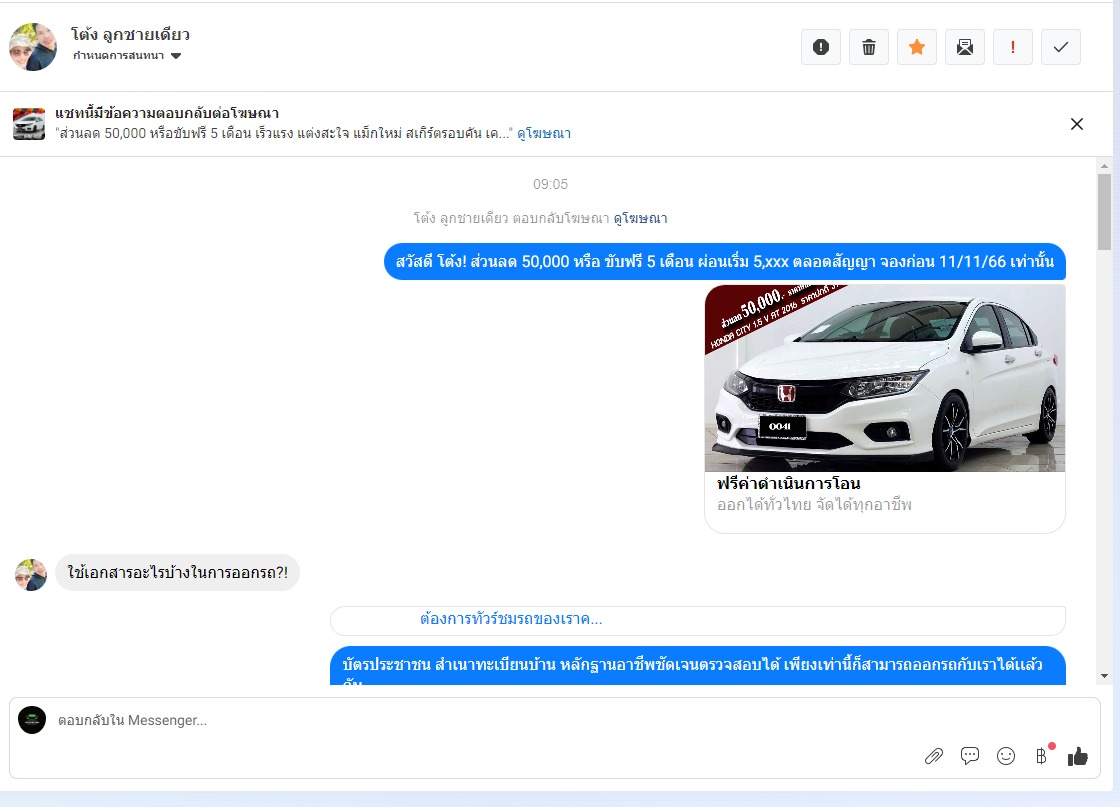Click customer message about documents needed
Viewport: 1120px width, 807px height.
coord(177,573)
